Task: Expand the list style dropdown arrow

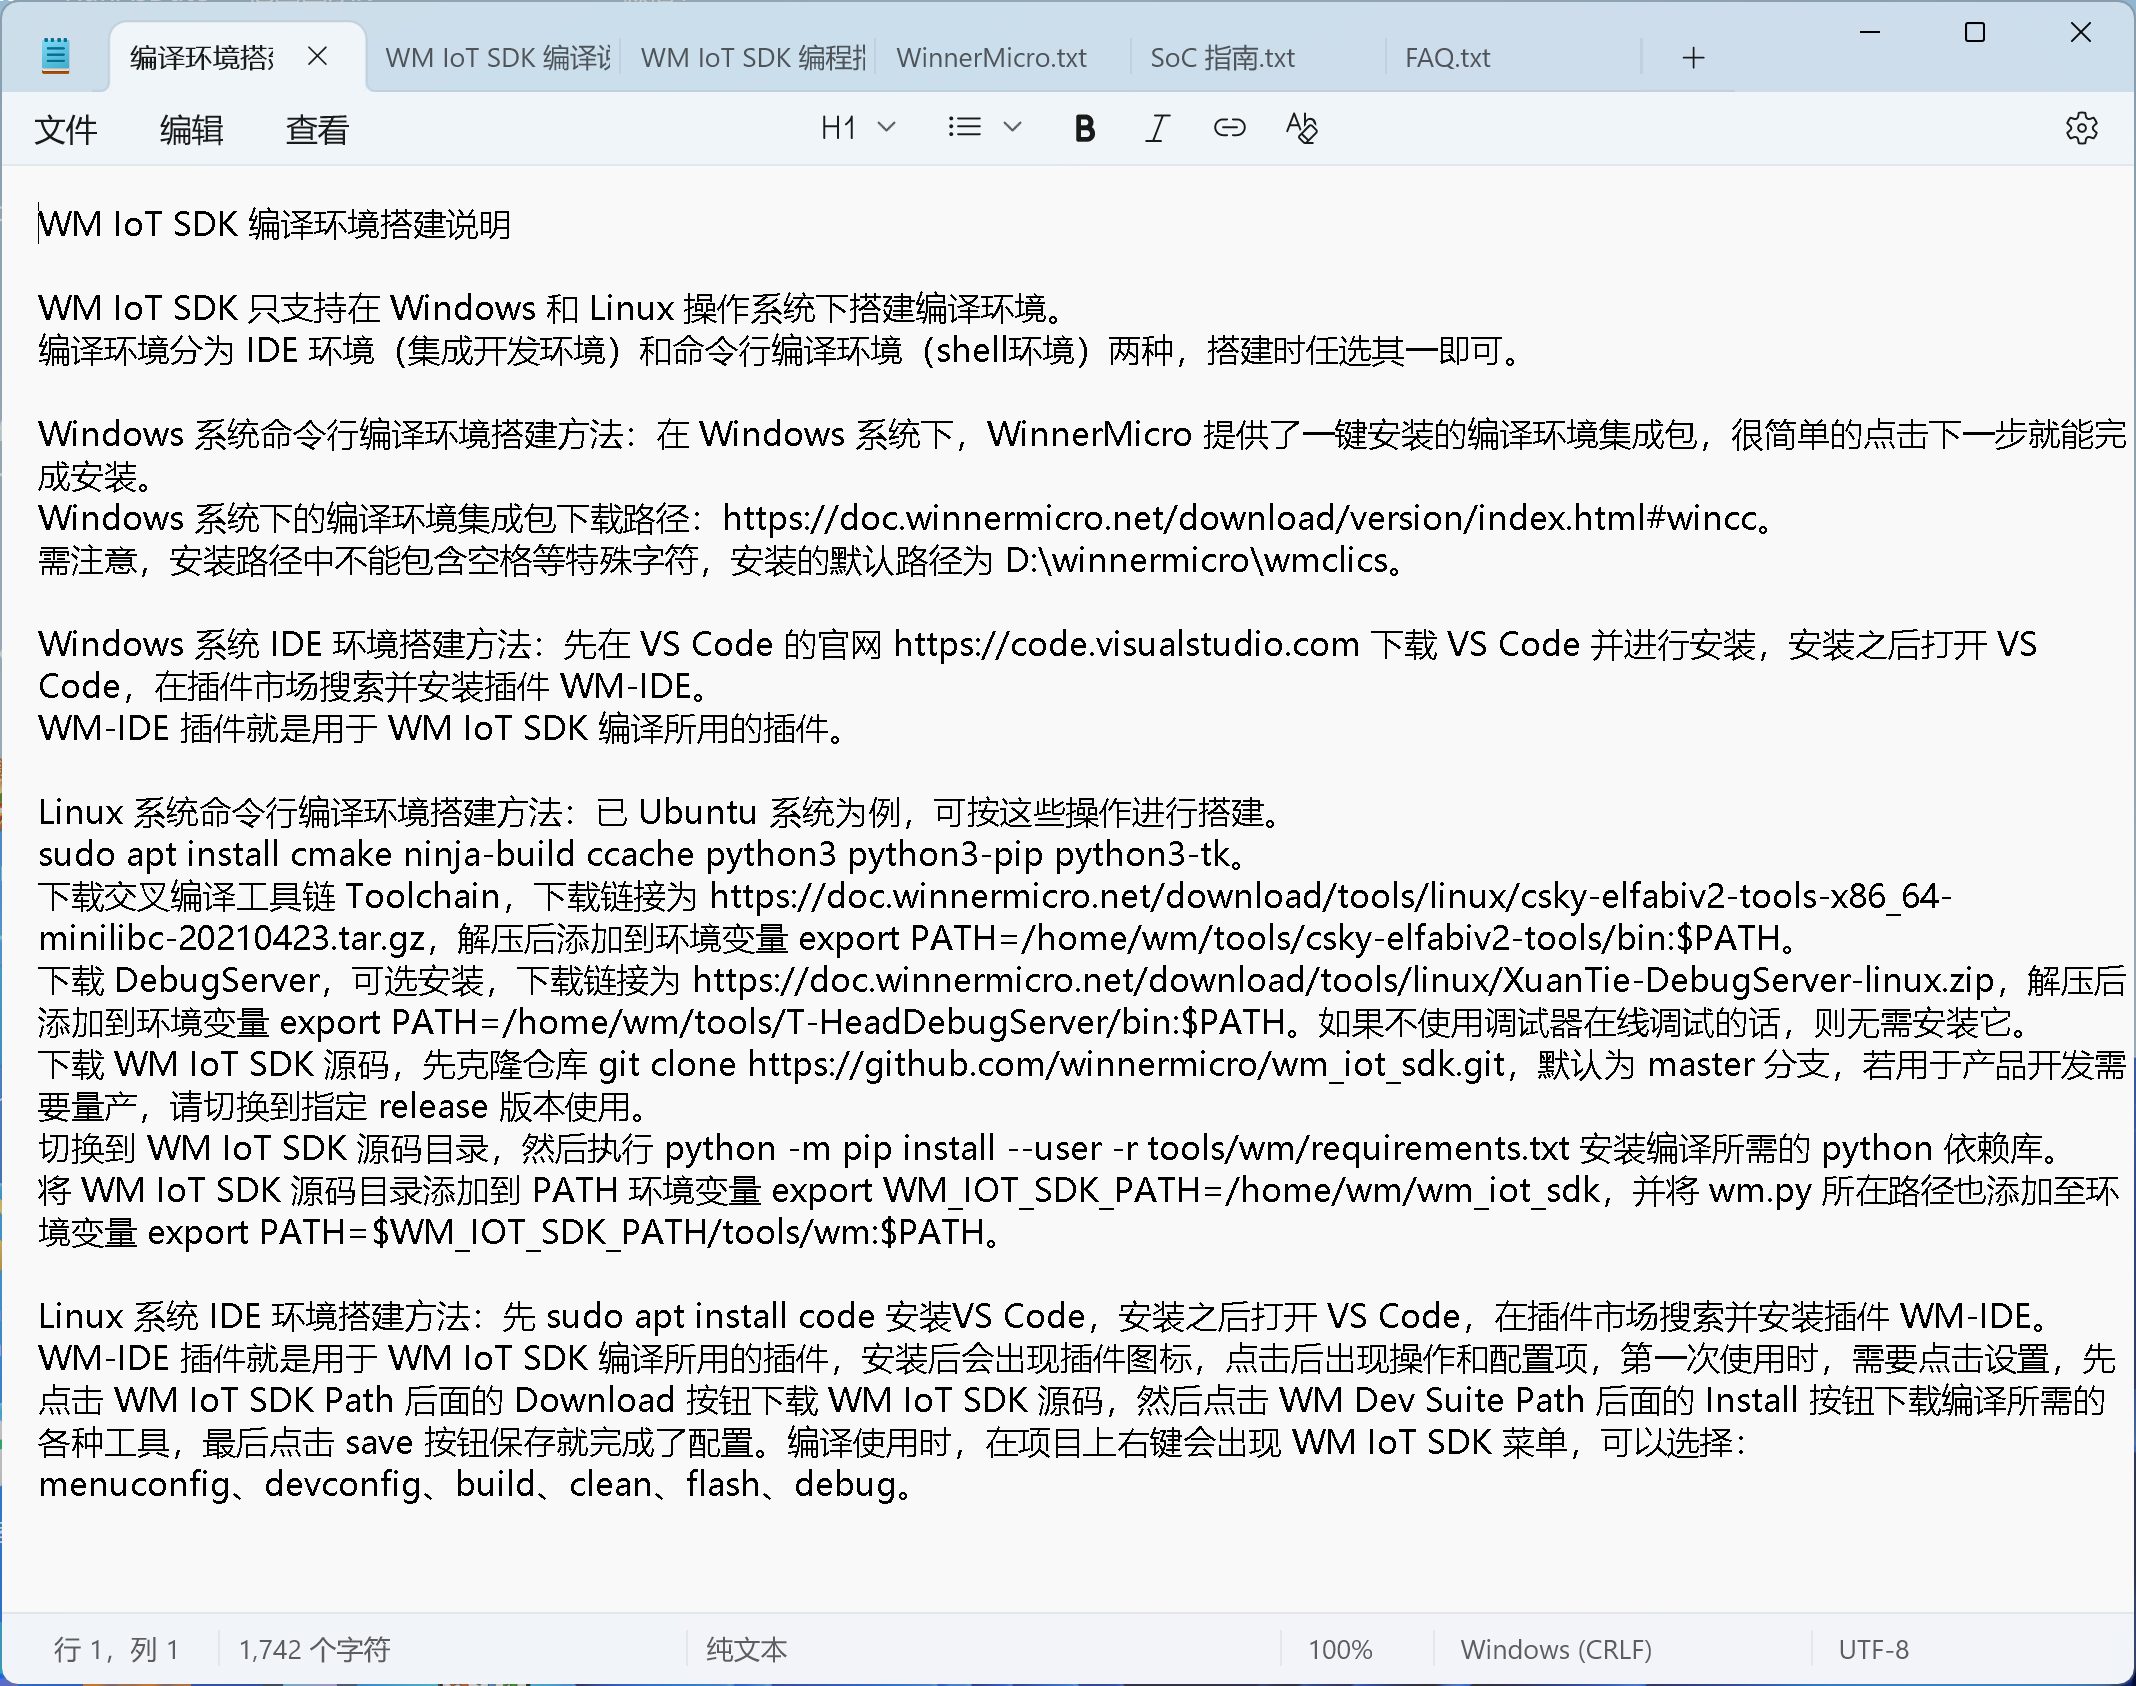Action: (x=1012, y=128)
